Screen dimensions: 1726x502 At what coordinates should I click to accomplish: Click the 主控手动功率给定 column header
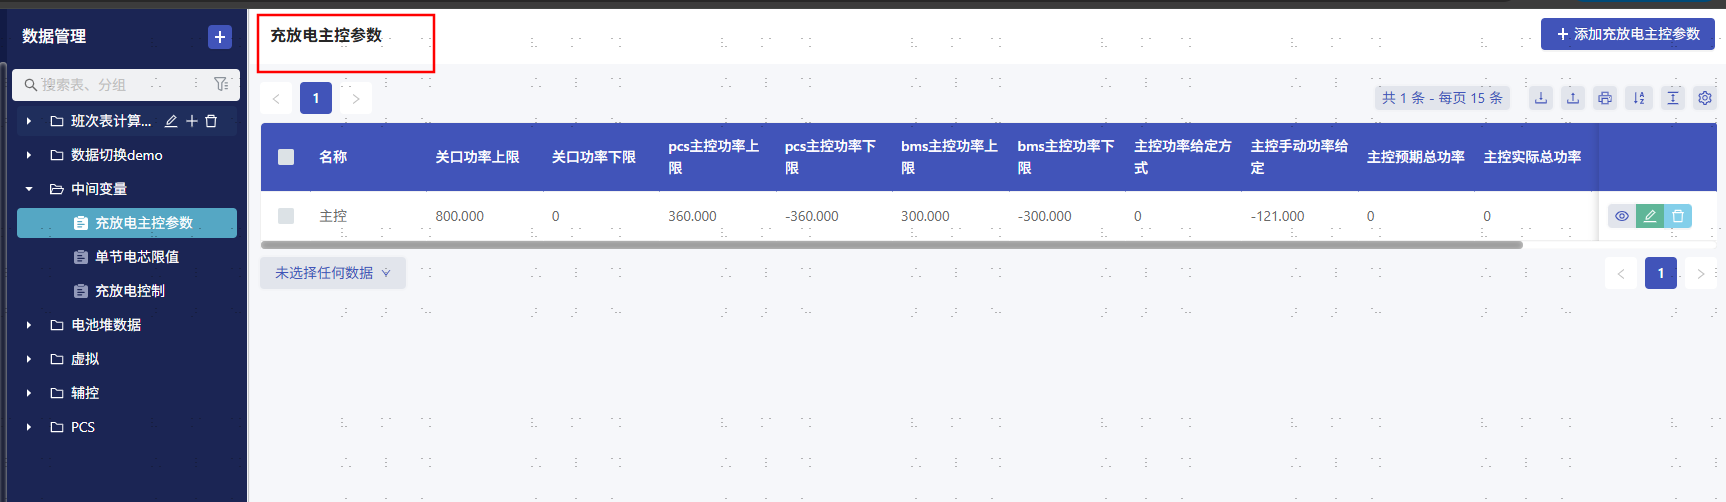tap(1299, 157)
